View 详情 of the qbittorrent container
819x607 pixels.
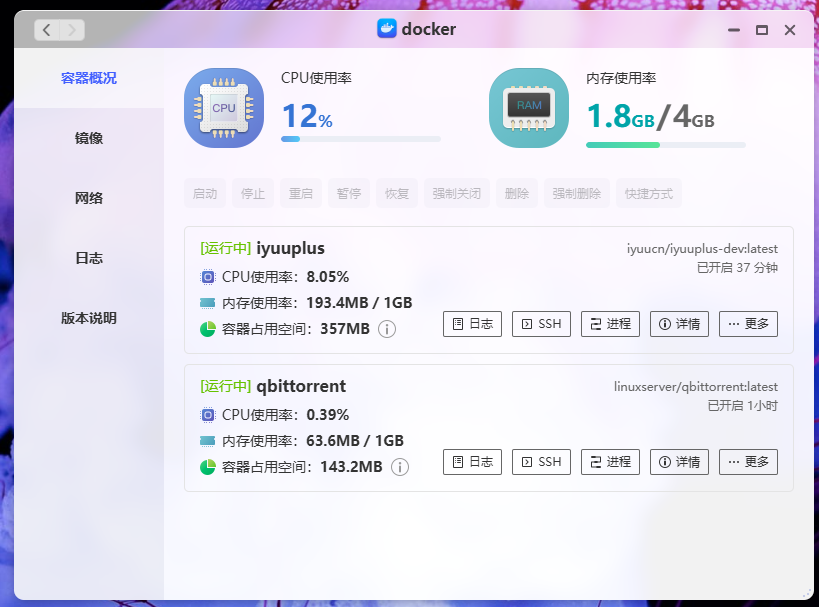pyautogui.click(x=679, y=462)
